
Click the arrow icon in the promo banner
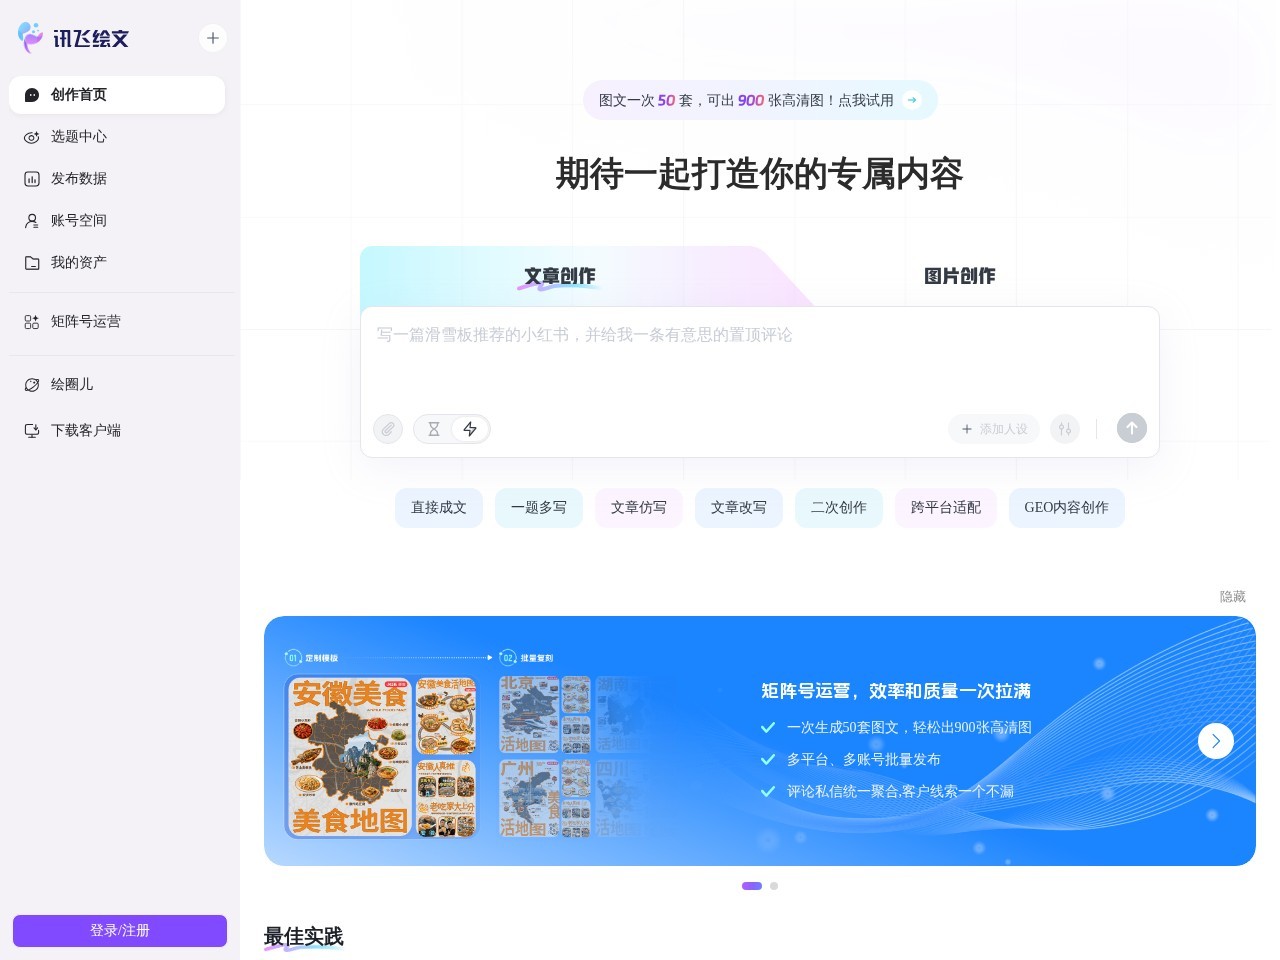pyautogui.click(x=912, y=100)
